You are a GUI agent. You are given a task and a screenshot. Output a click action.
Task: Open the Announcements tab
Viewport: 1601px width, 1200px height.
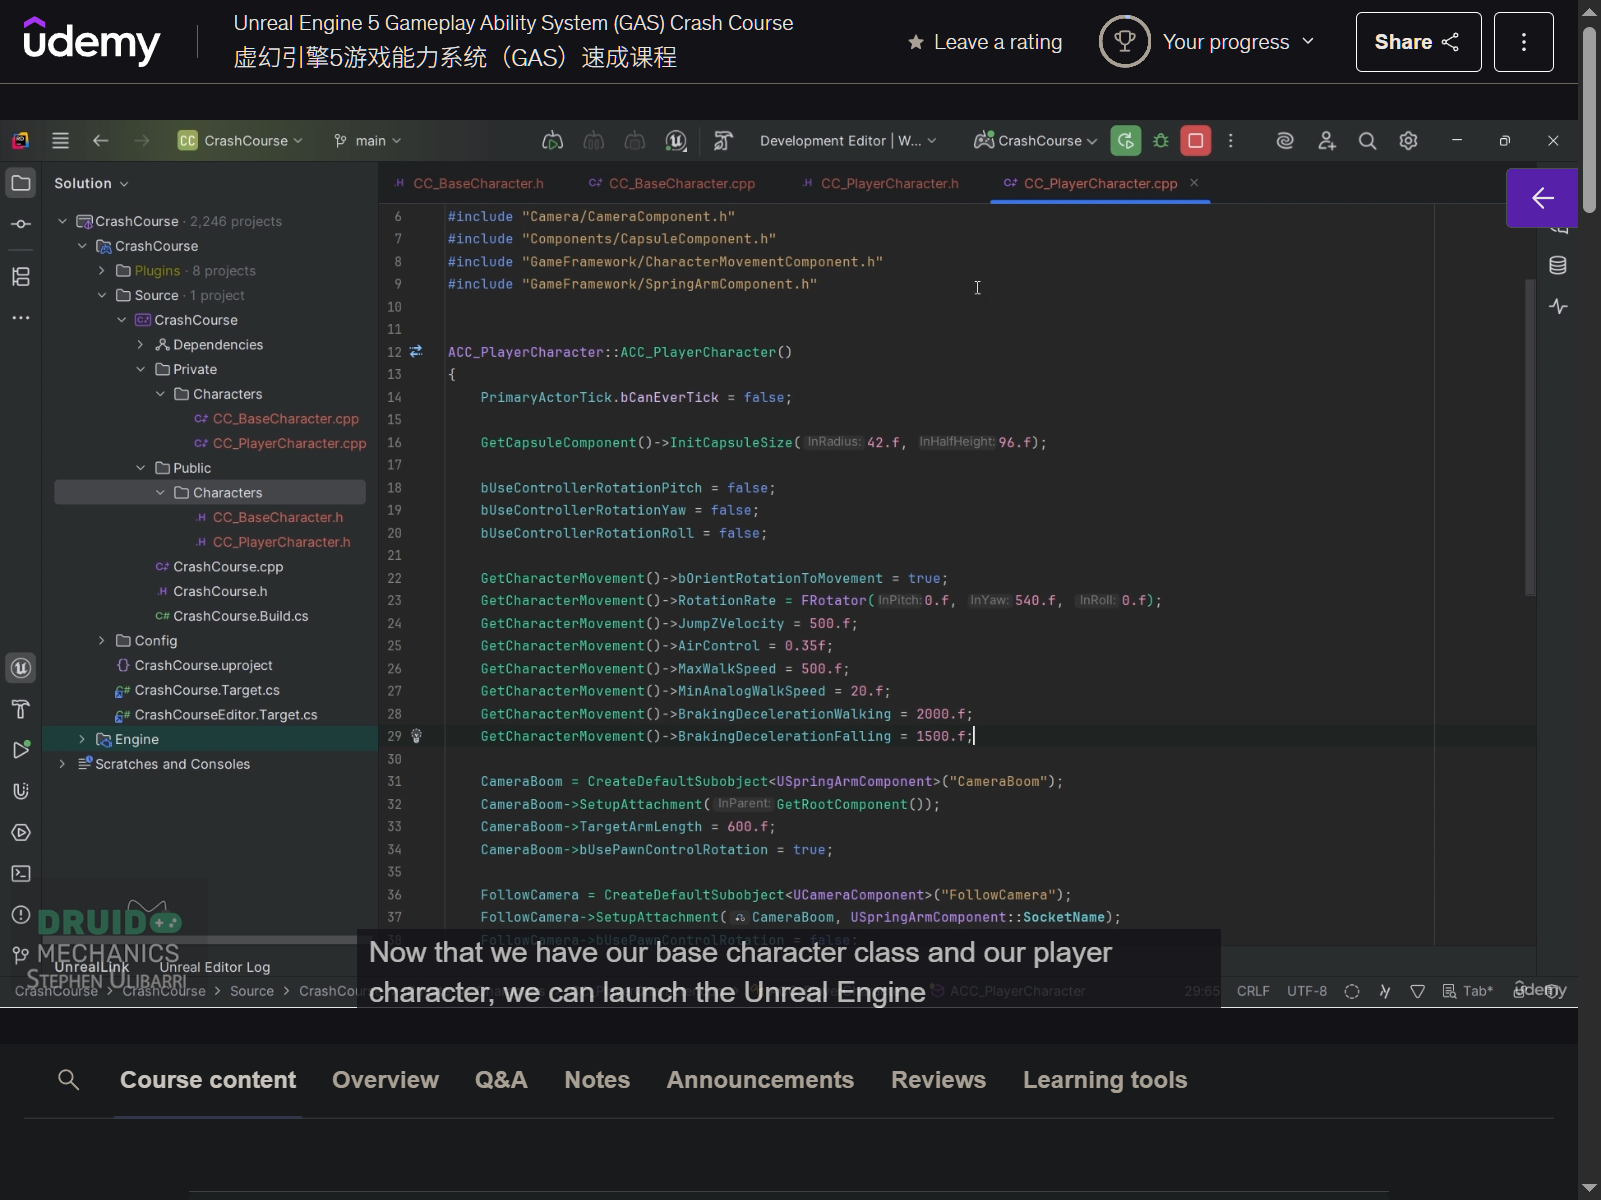760,1080
